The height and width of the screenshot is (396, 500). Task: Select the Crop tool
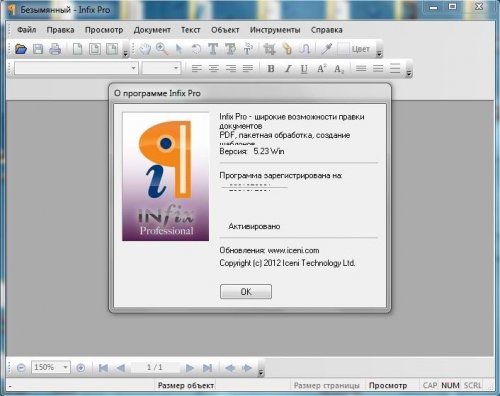pos(269,49)
